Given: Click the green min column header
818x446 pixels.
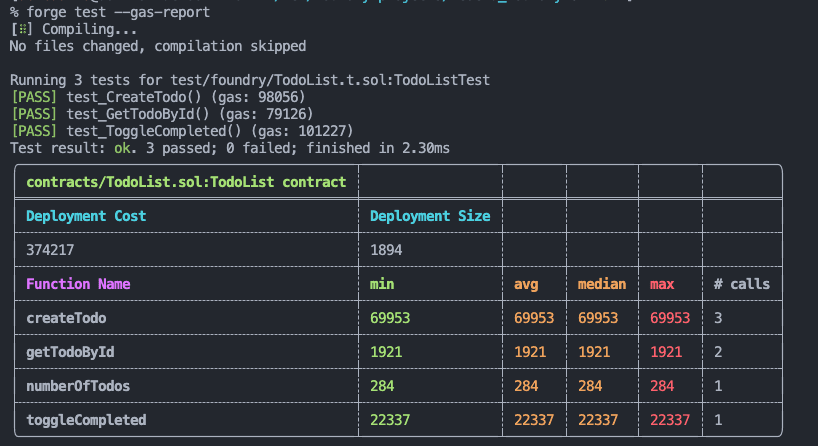Looking at the screenshot, I should click(x=383, y=284).
